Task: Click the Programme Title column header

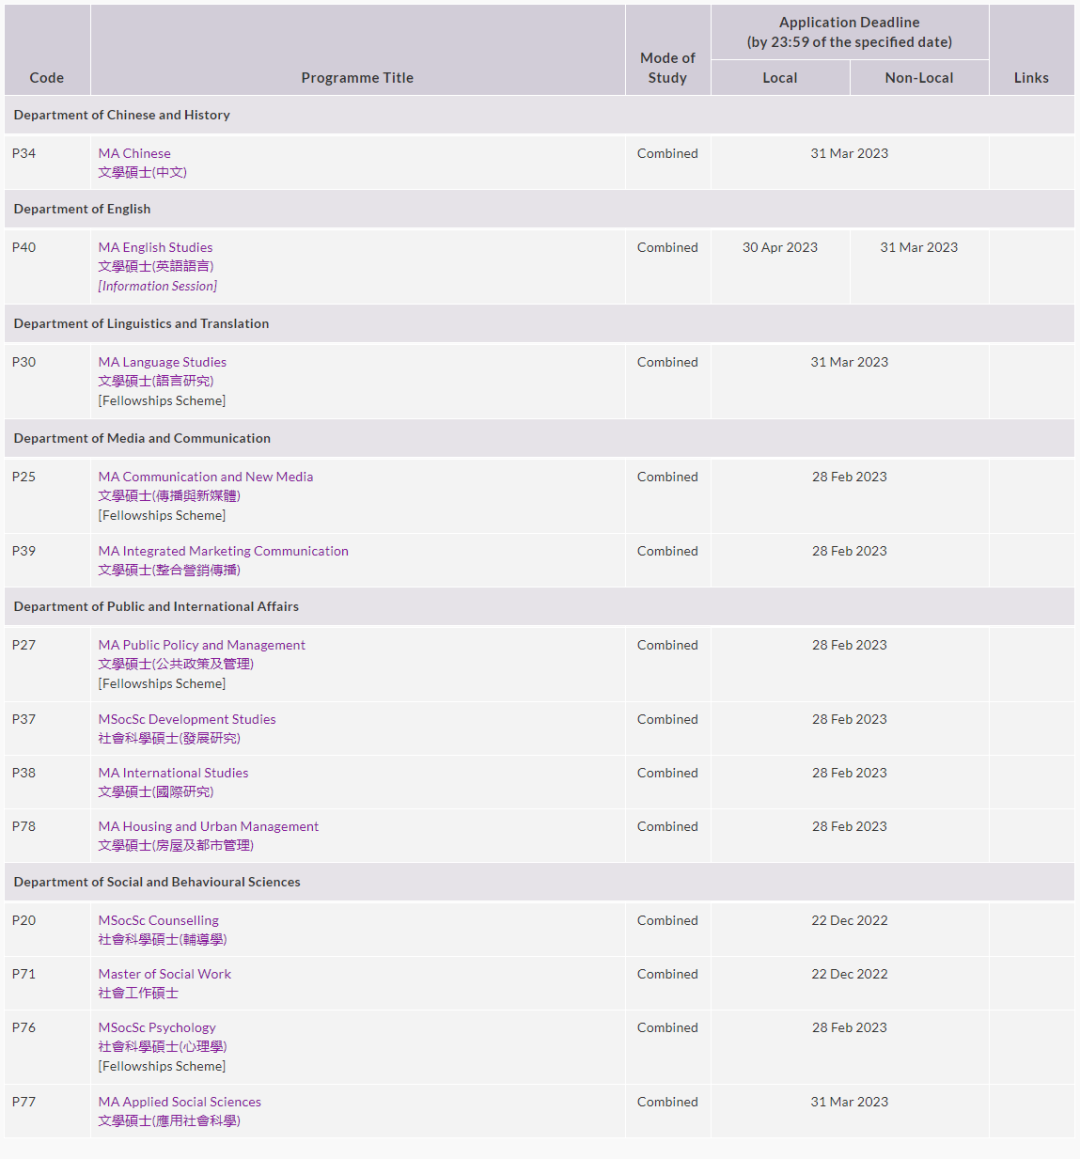Action: point(357,78)
